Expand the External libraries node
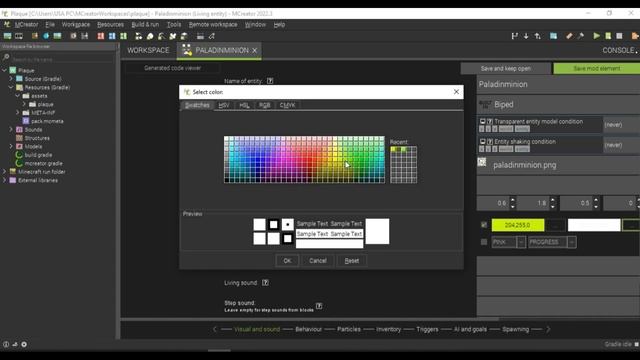 [4, 180]
